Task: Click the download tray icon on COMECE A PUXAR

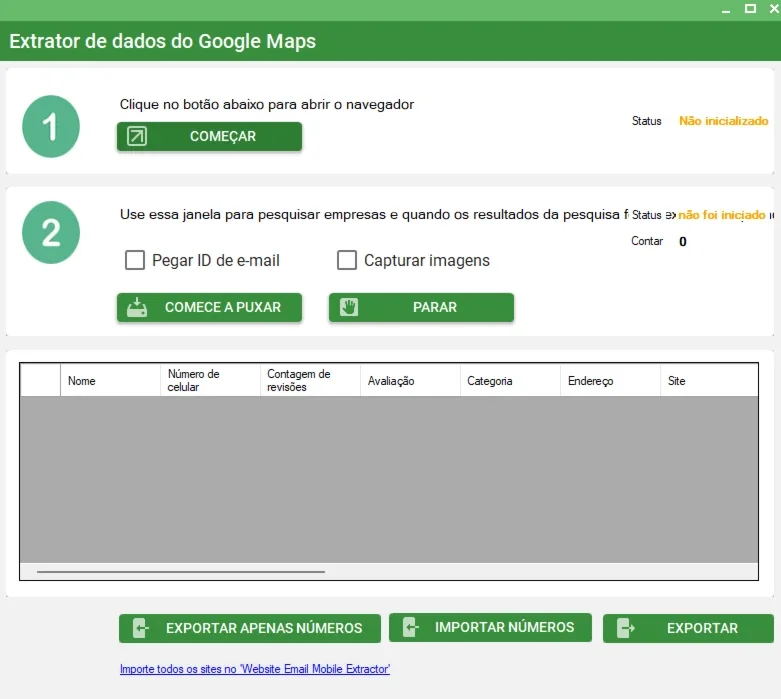Action: pyautogui.click(x=136, y=307)
